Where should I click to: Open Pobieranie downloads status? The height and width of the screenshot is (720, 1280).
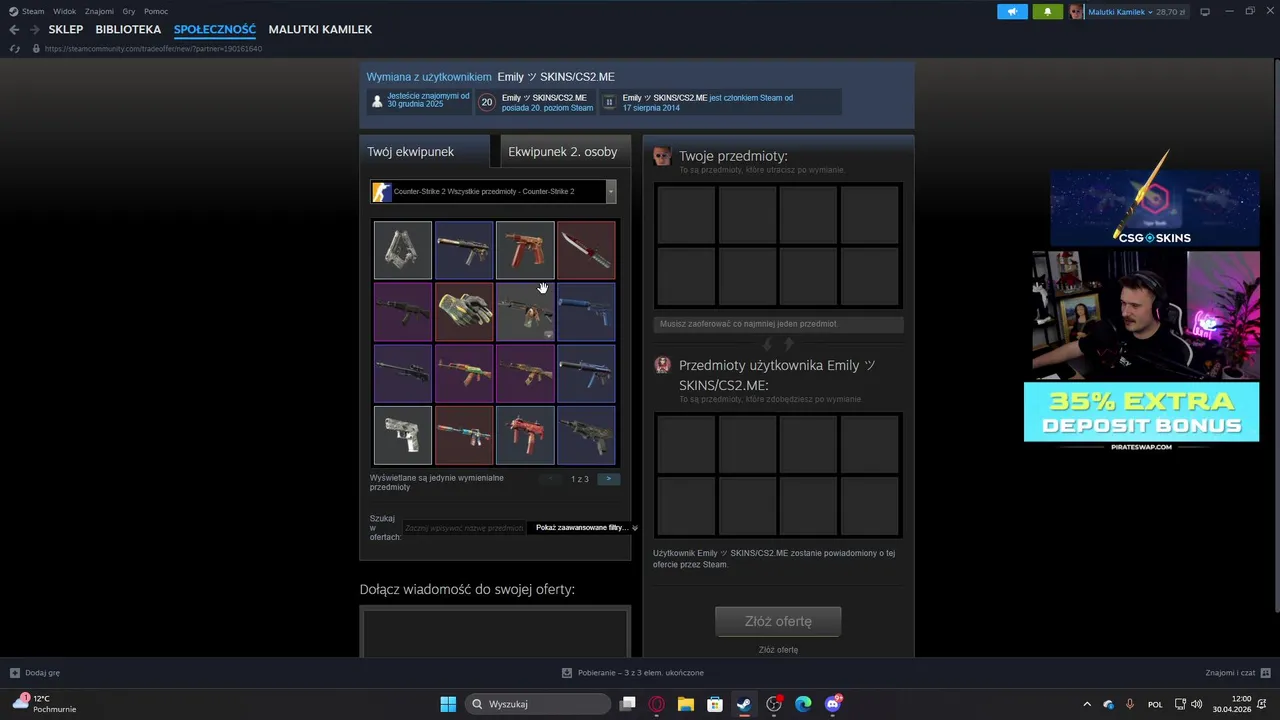pyautogui.click(x=633, y=673)
